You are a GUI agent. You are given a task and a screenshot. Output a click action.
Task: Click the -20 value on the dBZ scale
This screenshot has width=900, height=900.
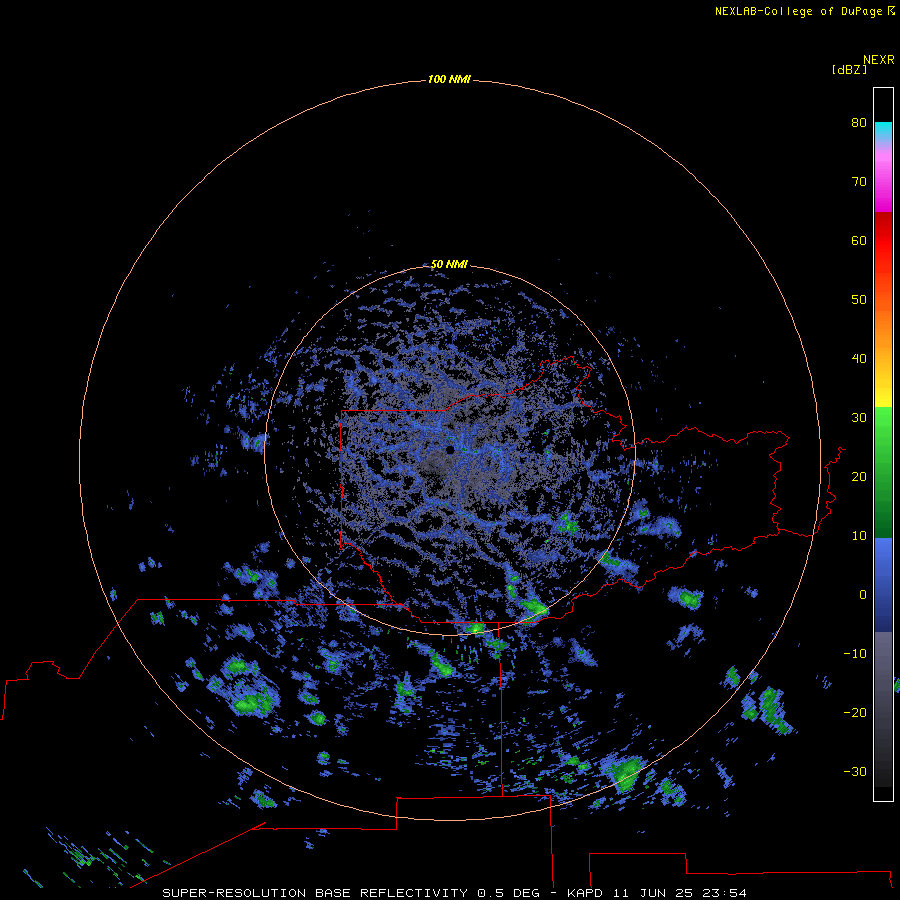pyautogui.click(x=855, y=712)
